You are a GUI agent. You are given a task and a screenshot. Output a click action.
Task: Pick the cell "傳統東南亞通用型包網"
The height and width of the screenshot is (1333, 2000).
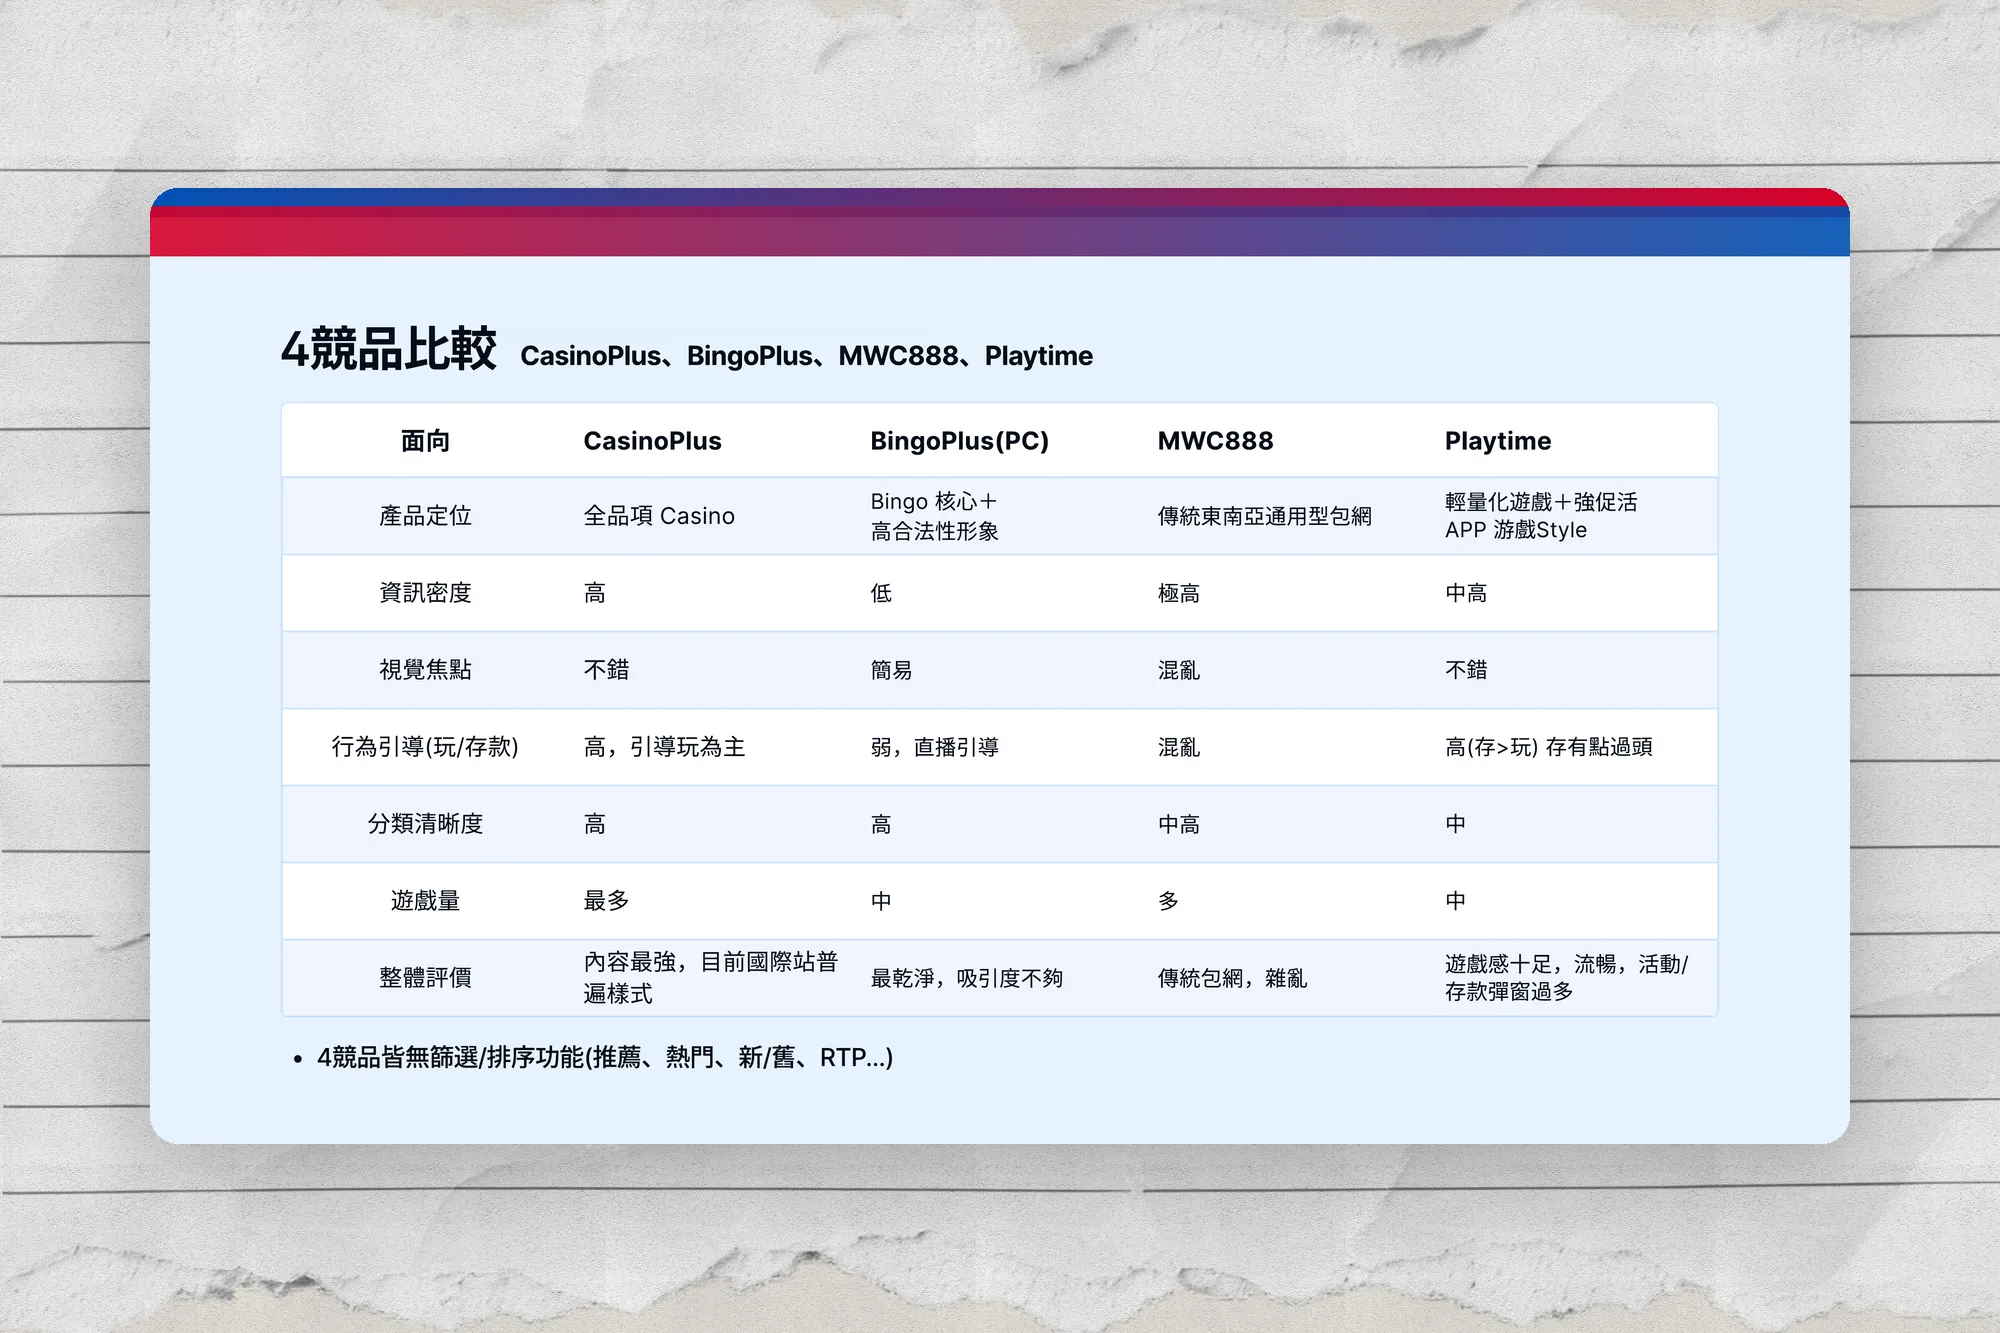click(x=1264, y=516)
